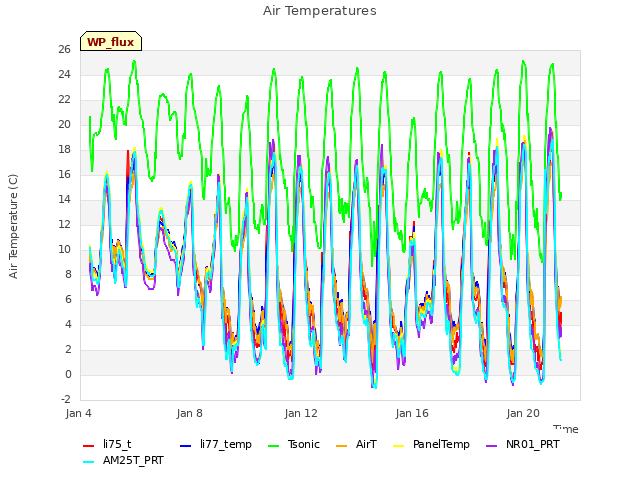The width and height of the screenshot is (640, 480).
Task: Click the 22 y-axis tick label
Action: [64, 99]
